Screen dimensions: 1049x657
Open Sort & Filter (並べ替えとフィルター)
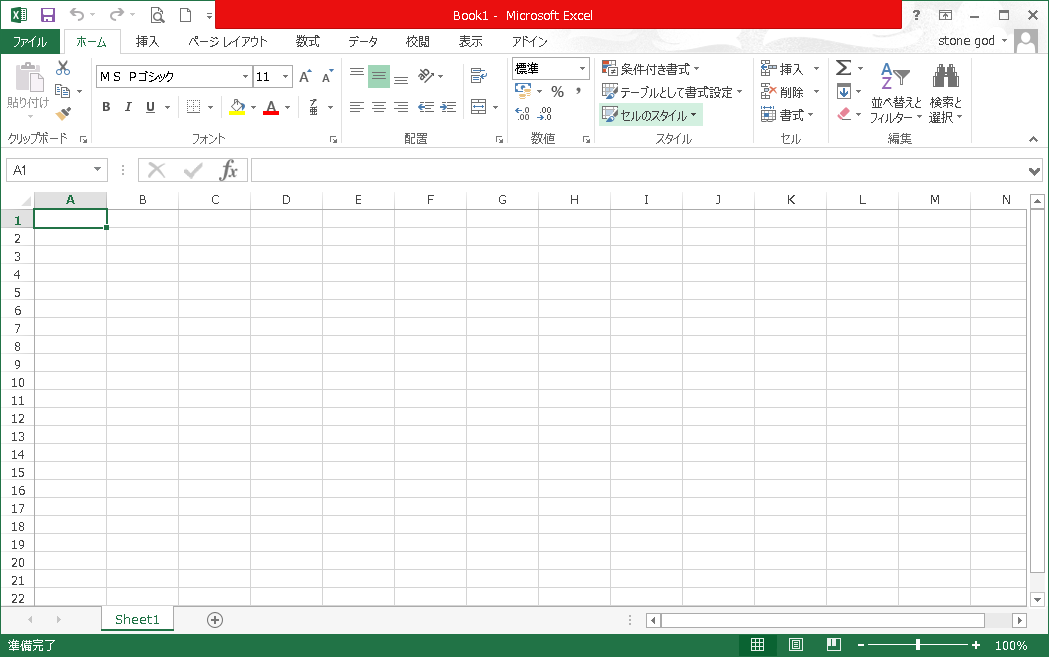896,94
